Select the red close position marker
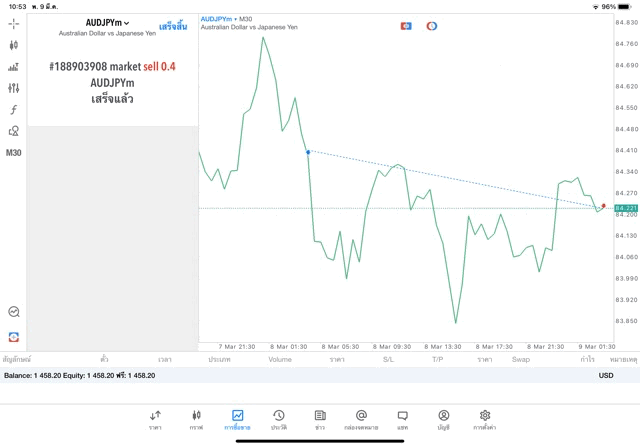Image resolution: width=640 pixels, height=447 pixels. [x=603, y=206]
